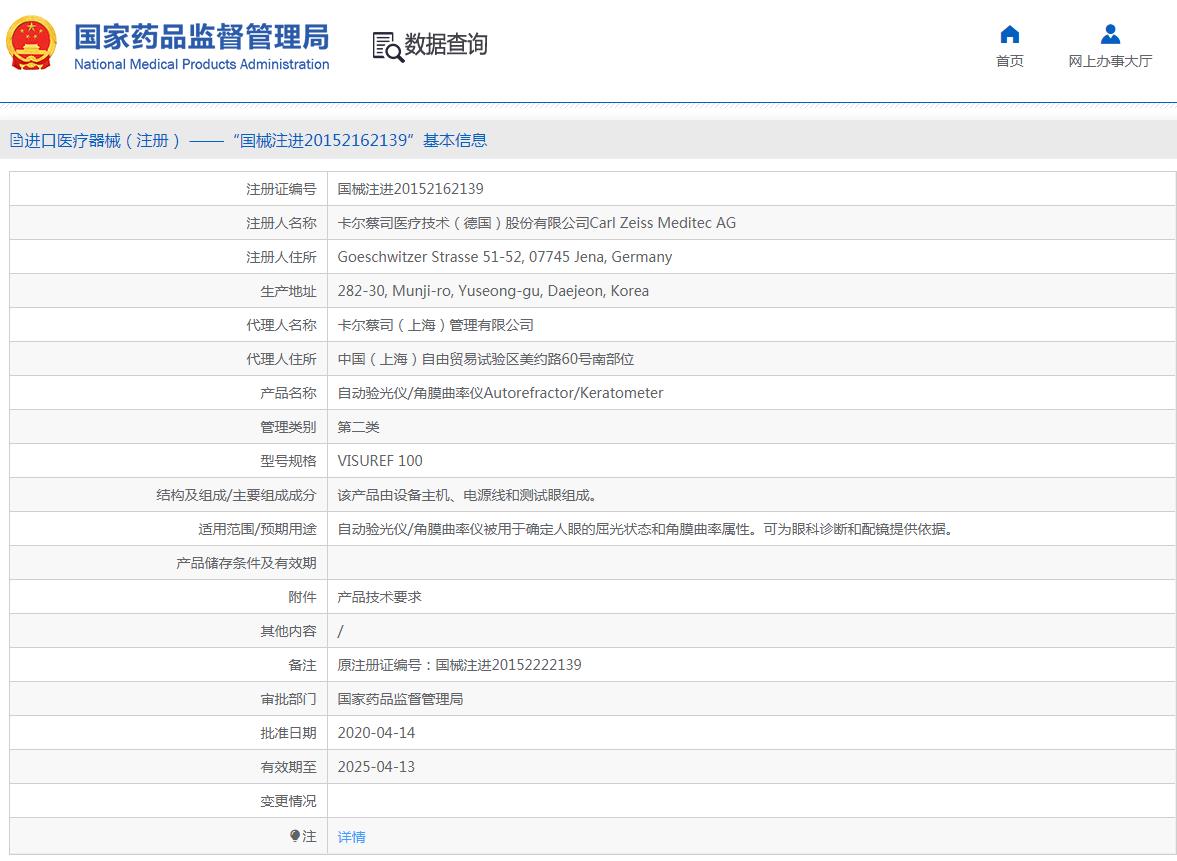Click the 变更情况 row label
The height and width of the screenshot is (861, 1177).
[288, 801]
